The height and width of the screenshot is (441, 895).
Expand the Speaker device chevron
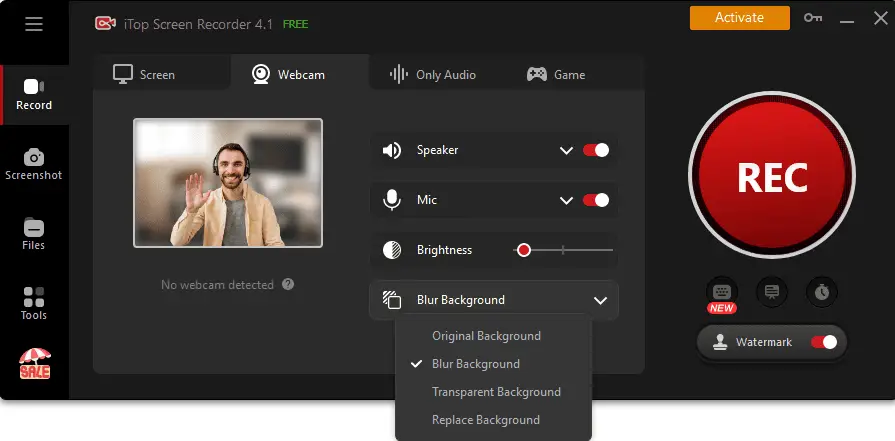tap(566, 151)
